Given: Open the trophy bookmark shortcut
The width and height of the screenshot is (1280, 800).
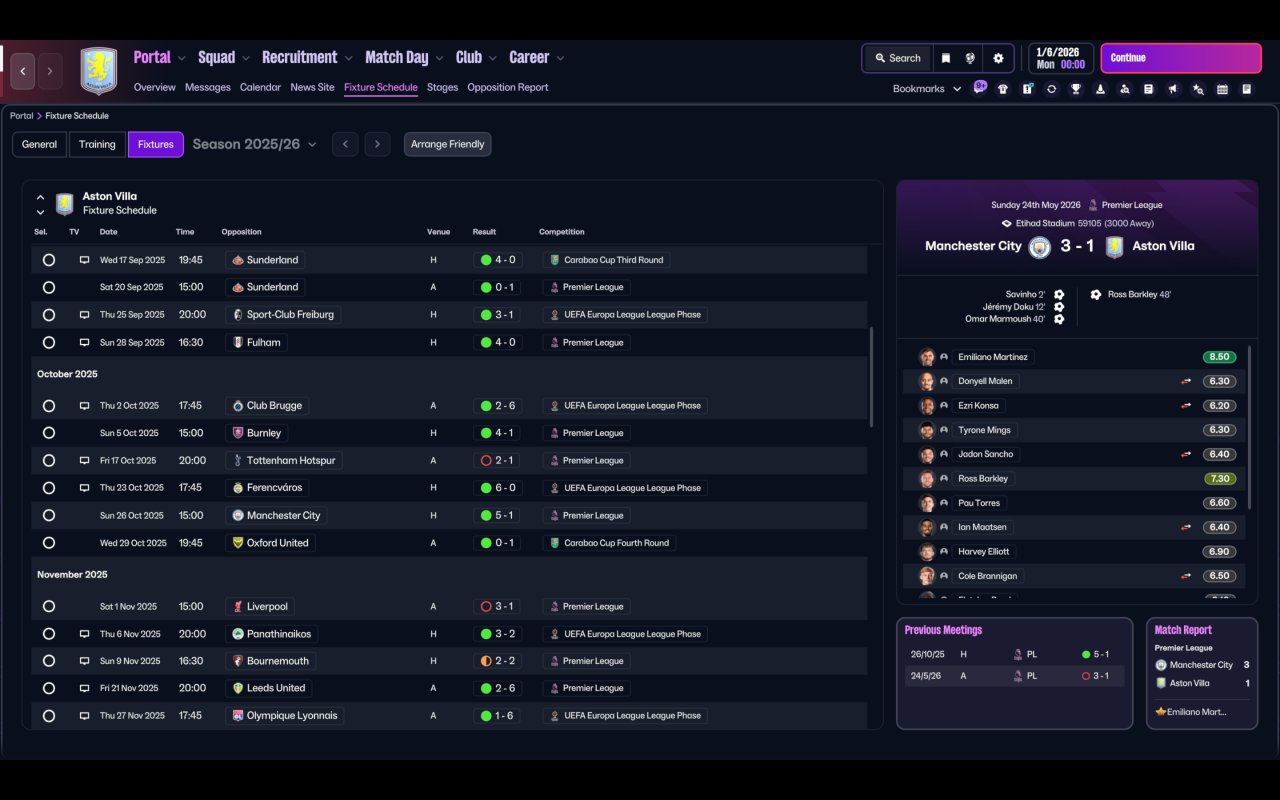Looking at the screenshot, I should tap(1076, 89).
